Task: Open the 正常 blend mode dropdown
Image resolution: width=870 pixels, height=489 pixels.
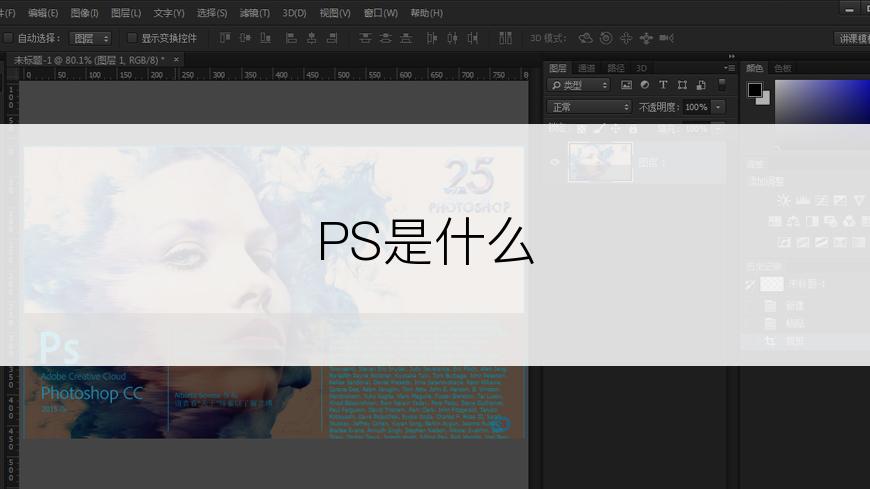Action: 590,107
